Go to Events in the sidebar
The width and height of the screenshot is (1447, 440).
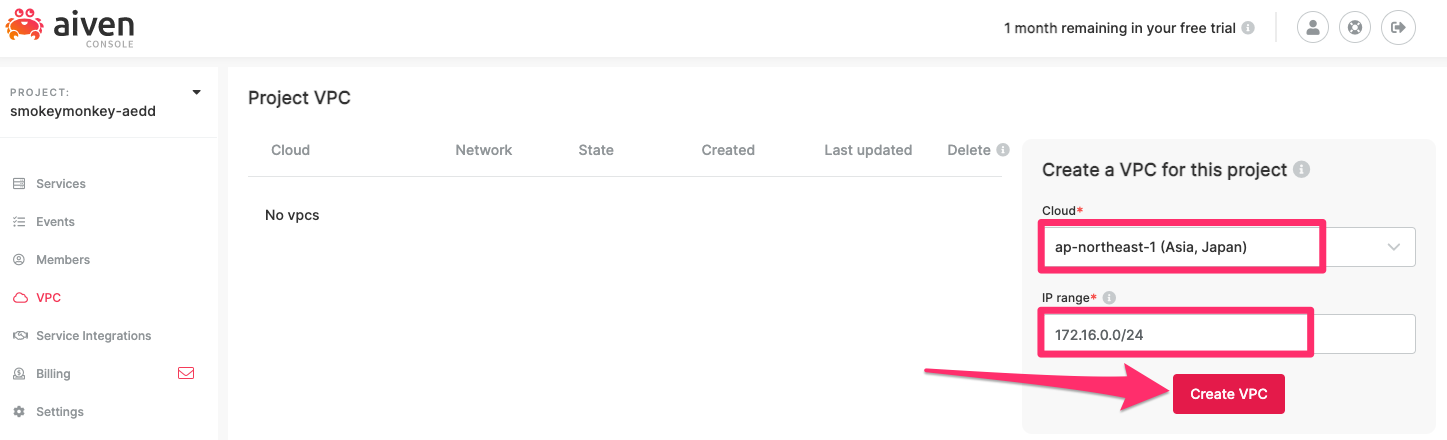(55, 222)
